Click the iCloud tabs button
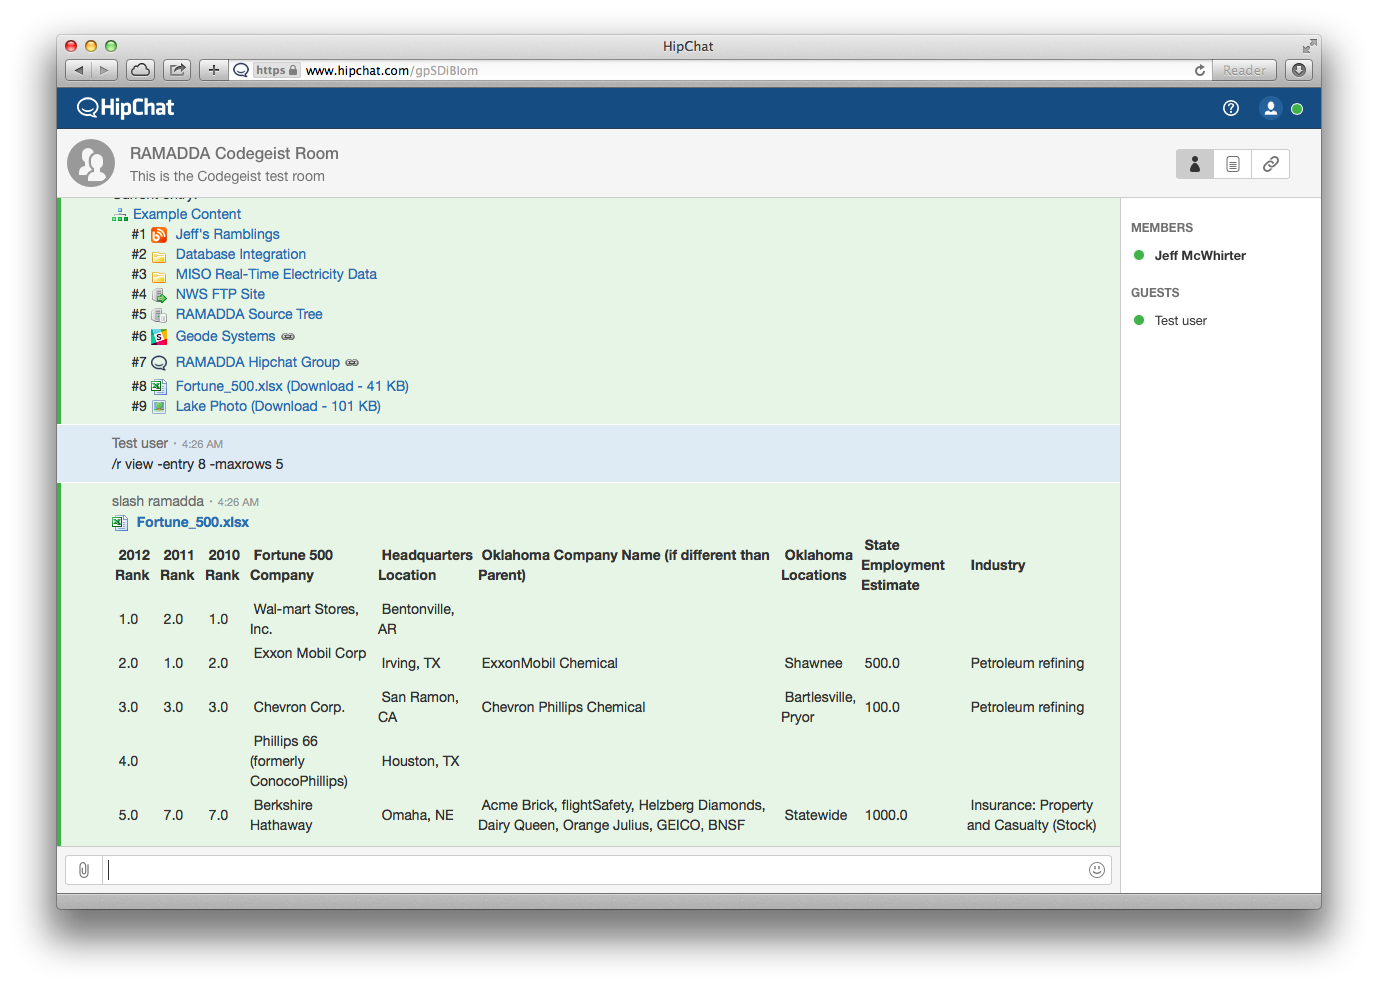 [x=141, y=70]
